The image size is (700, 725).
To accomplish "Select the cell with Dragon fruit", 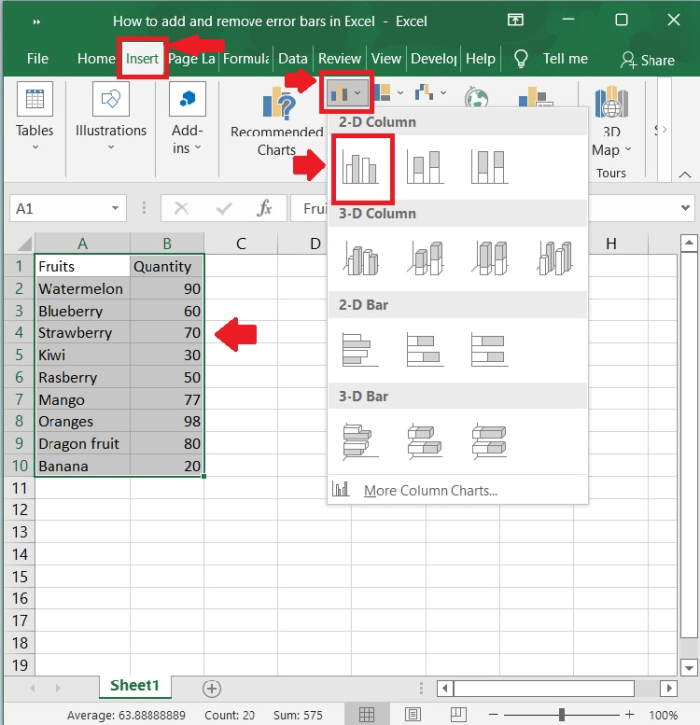I will (x=82, y=444).
